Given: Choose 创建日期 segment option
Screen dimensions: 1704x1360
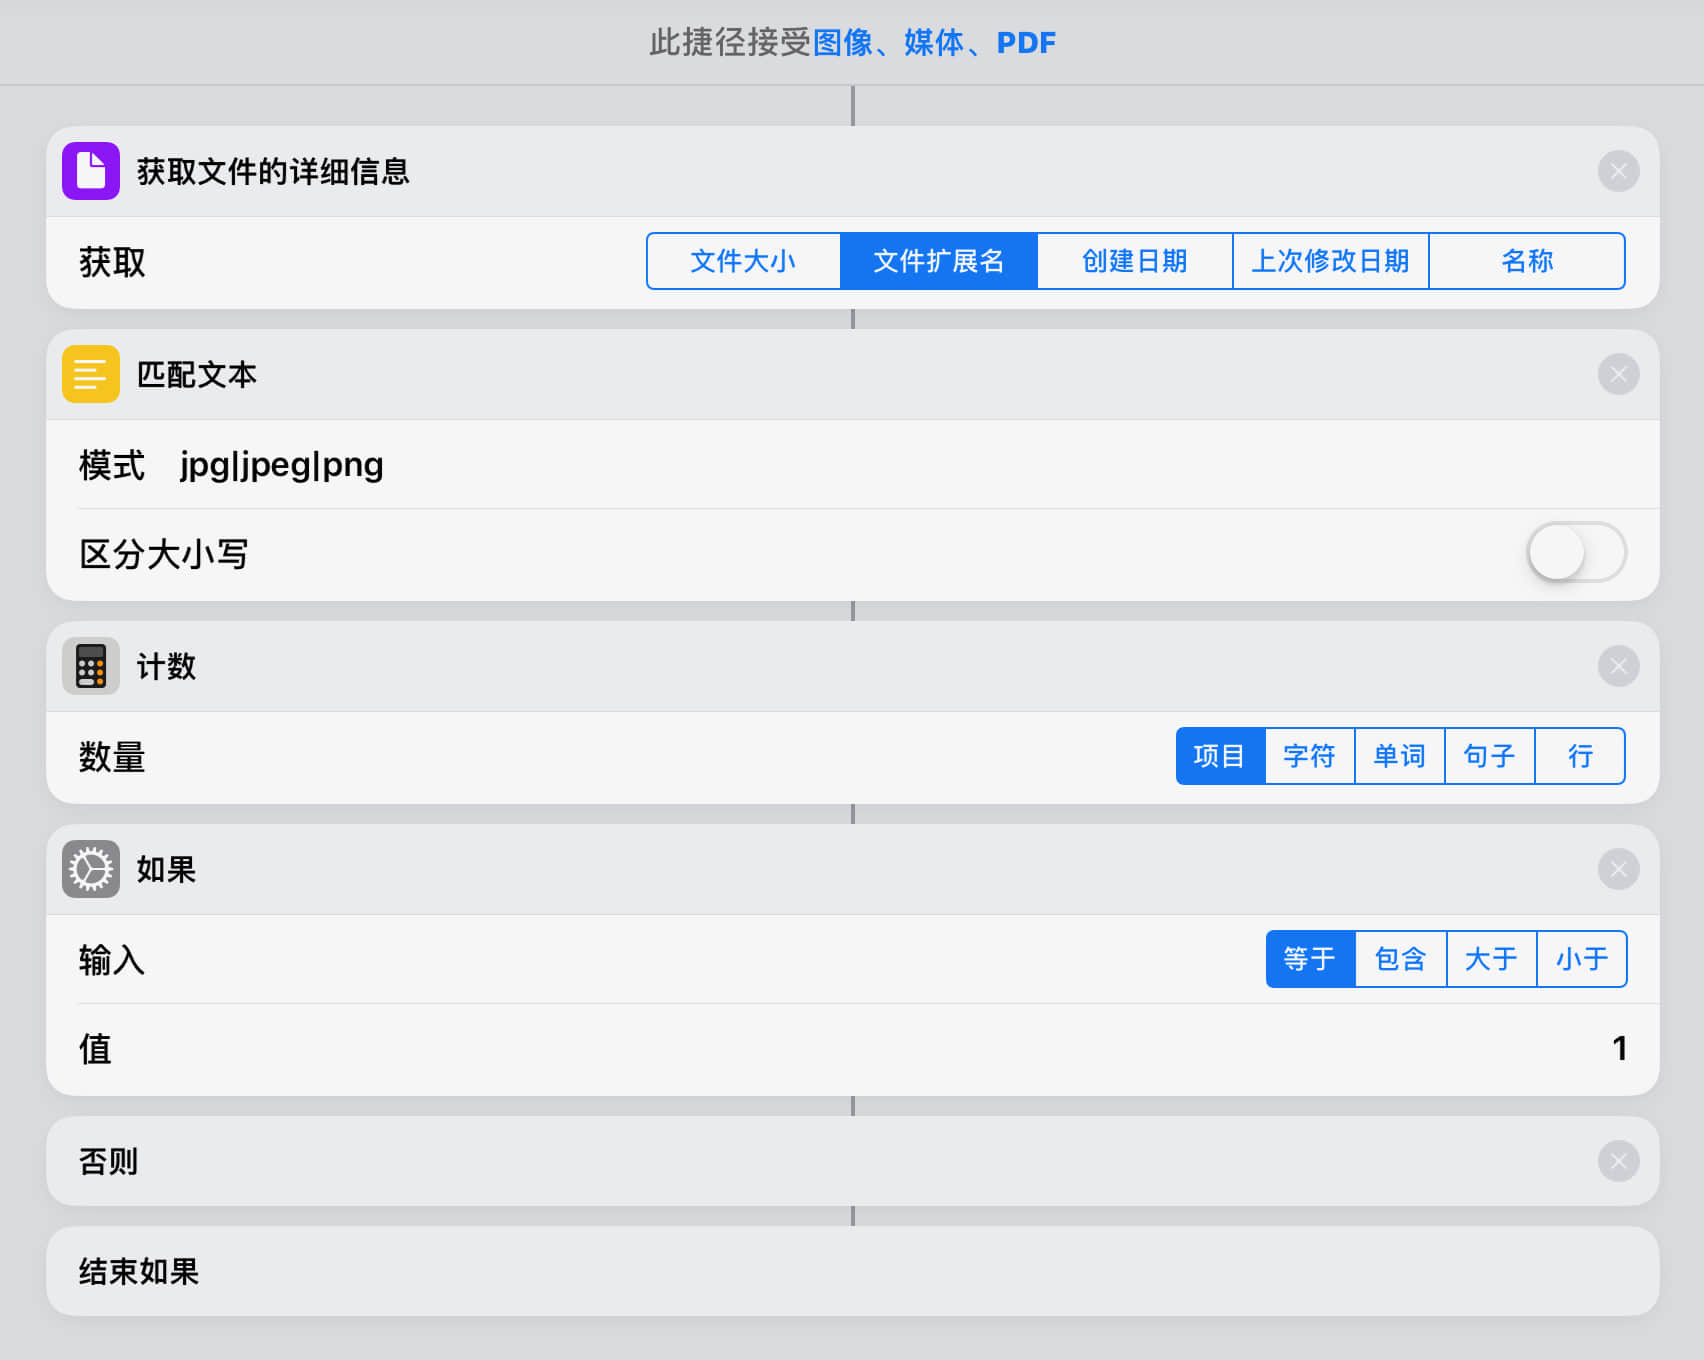Looking at the screenshot, I should pos(1134,261).
